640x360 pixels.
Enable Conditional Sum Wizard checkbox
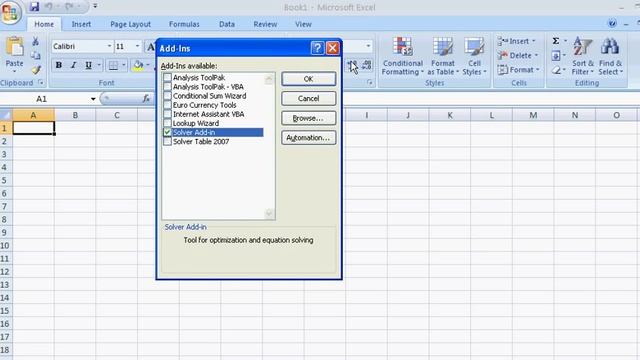pyautogui.click(x=167, y=96)
